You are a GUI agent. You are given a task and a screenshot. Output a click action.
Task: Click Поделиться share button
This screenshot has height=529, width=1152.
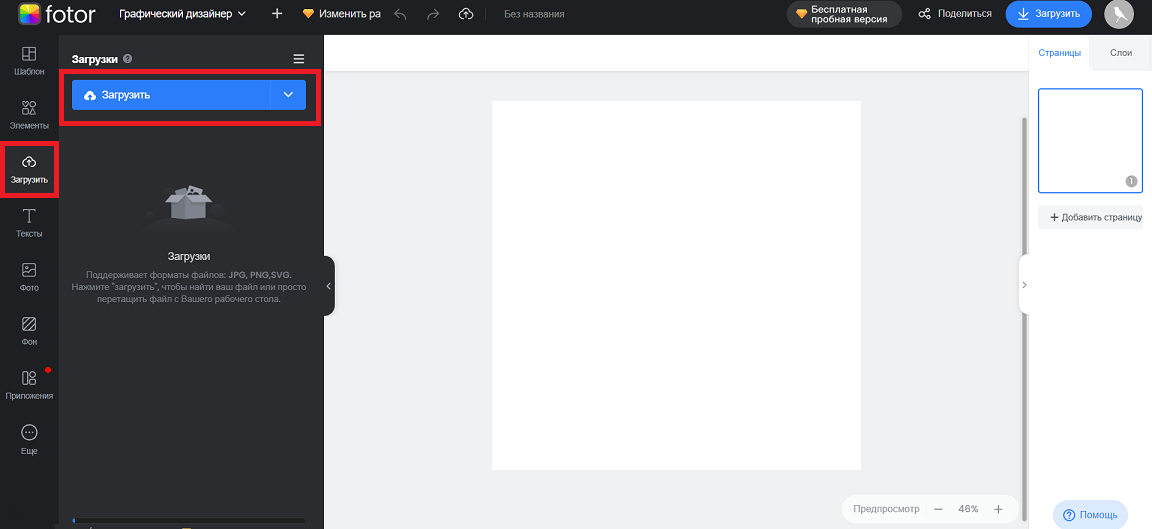pyautogui.click(x=954, y=14)
